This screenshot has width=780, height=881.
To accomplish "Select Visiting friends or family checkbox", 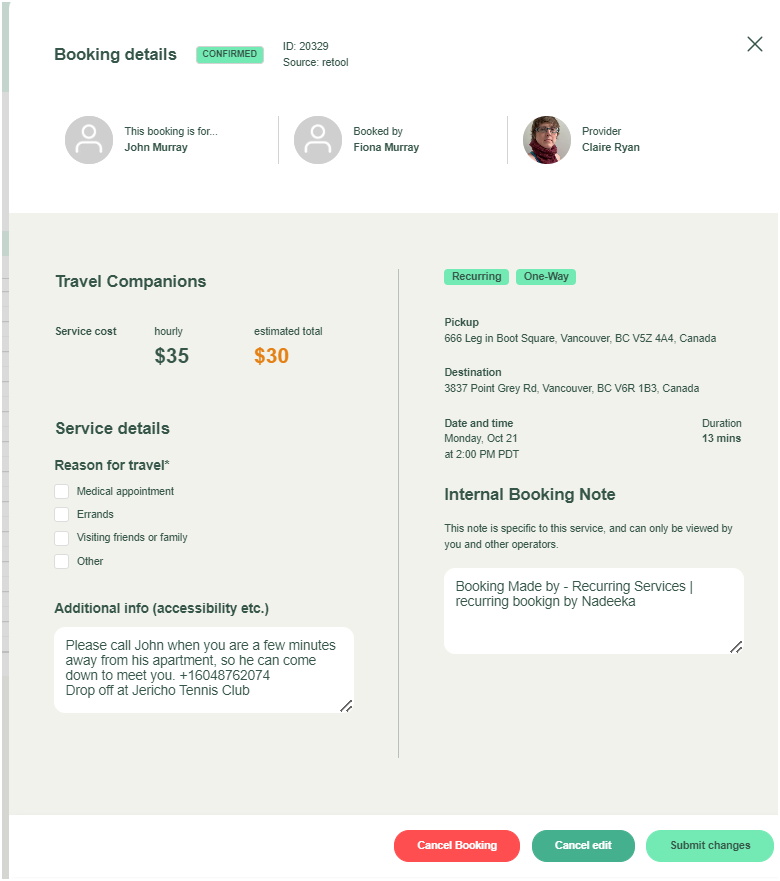I will [62, 538].
